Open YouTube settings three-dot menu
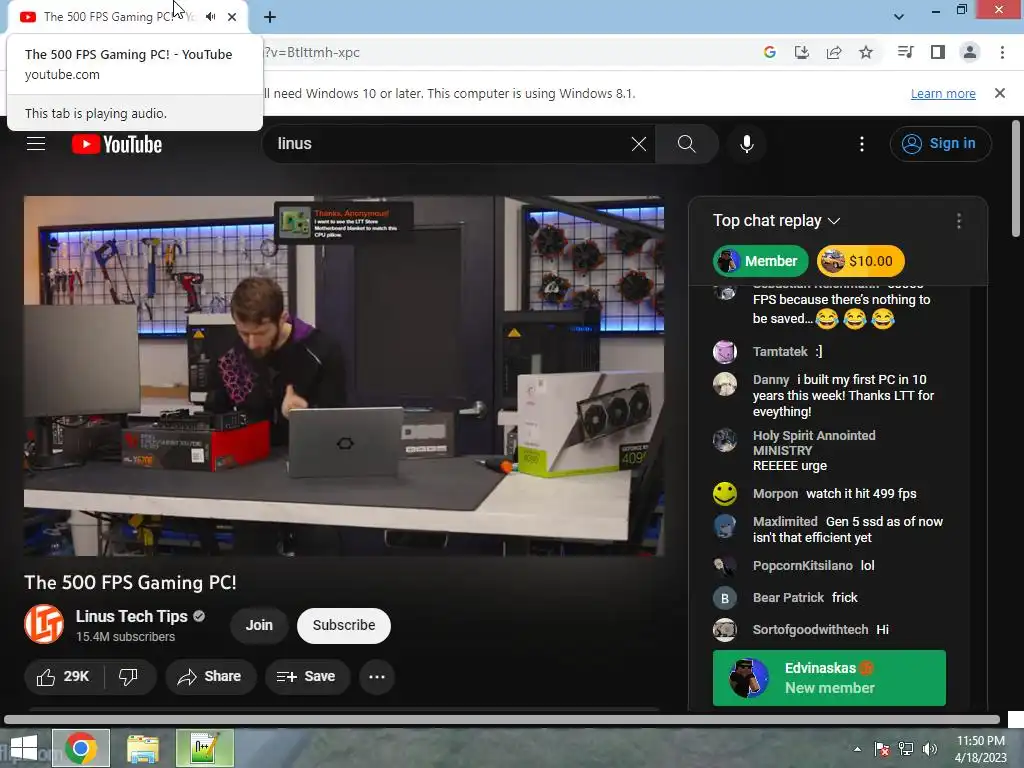The image size is (1024, 768). pos(862,144)
